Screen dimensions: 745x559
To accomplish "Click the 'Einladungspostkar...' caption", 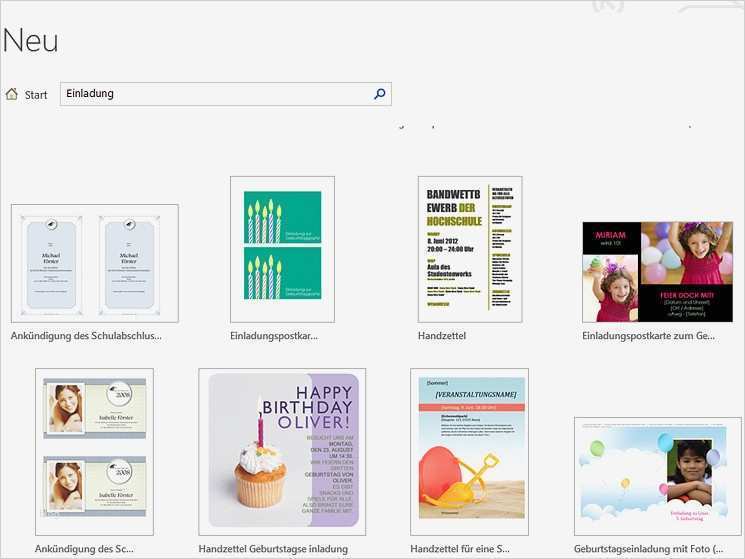I will pyautogui.click(x=274, y=336).
